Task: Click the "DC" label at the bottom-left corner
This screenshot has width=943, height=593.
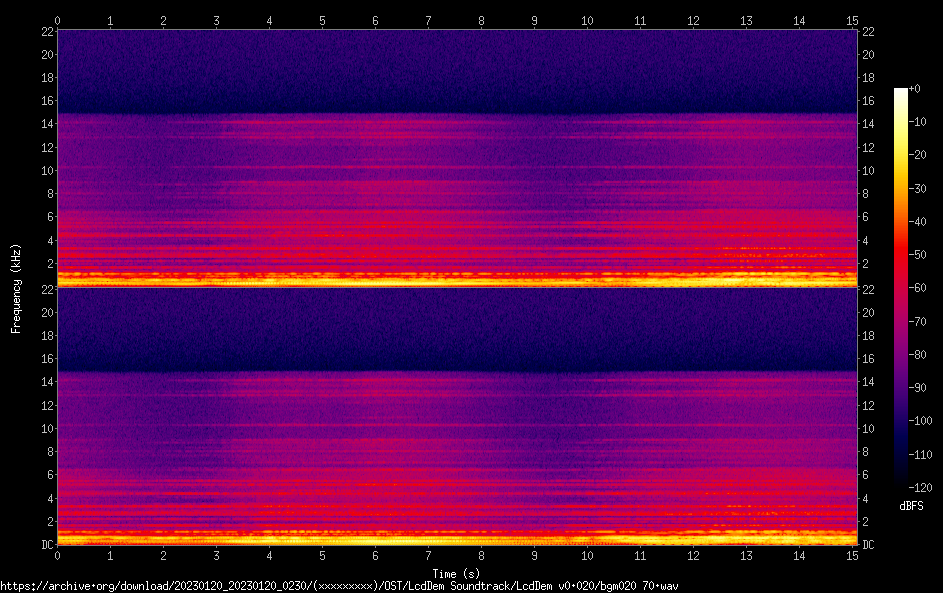Action: [46, 545]
